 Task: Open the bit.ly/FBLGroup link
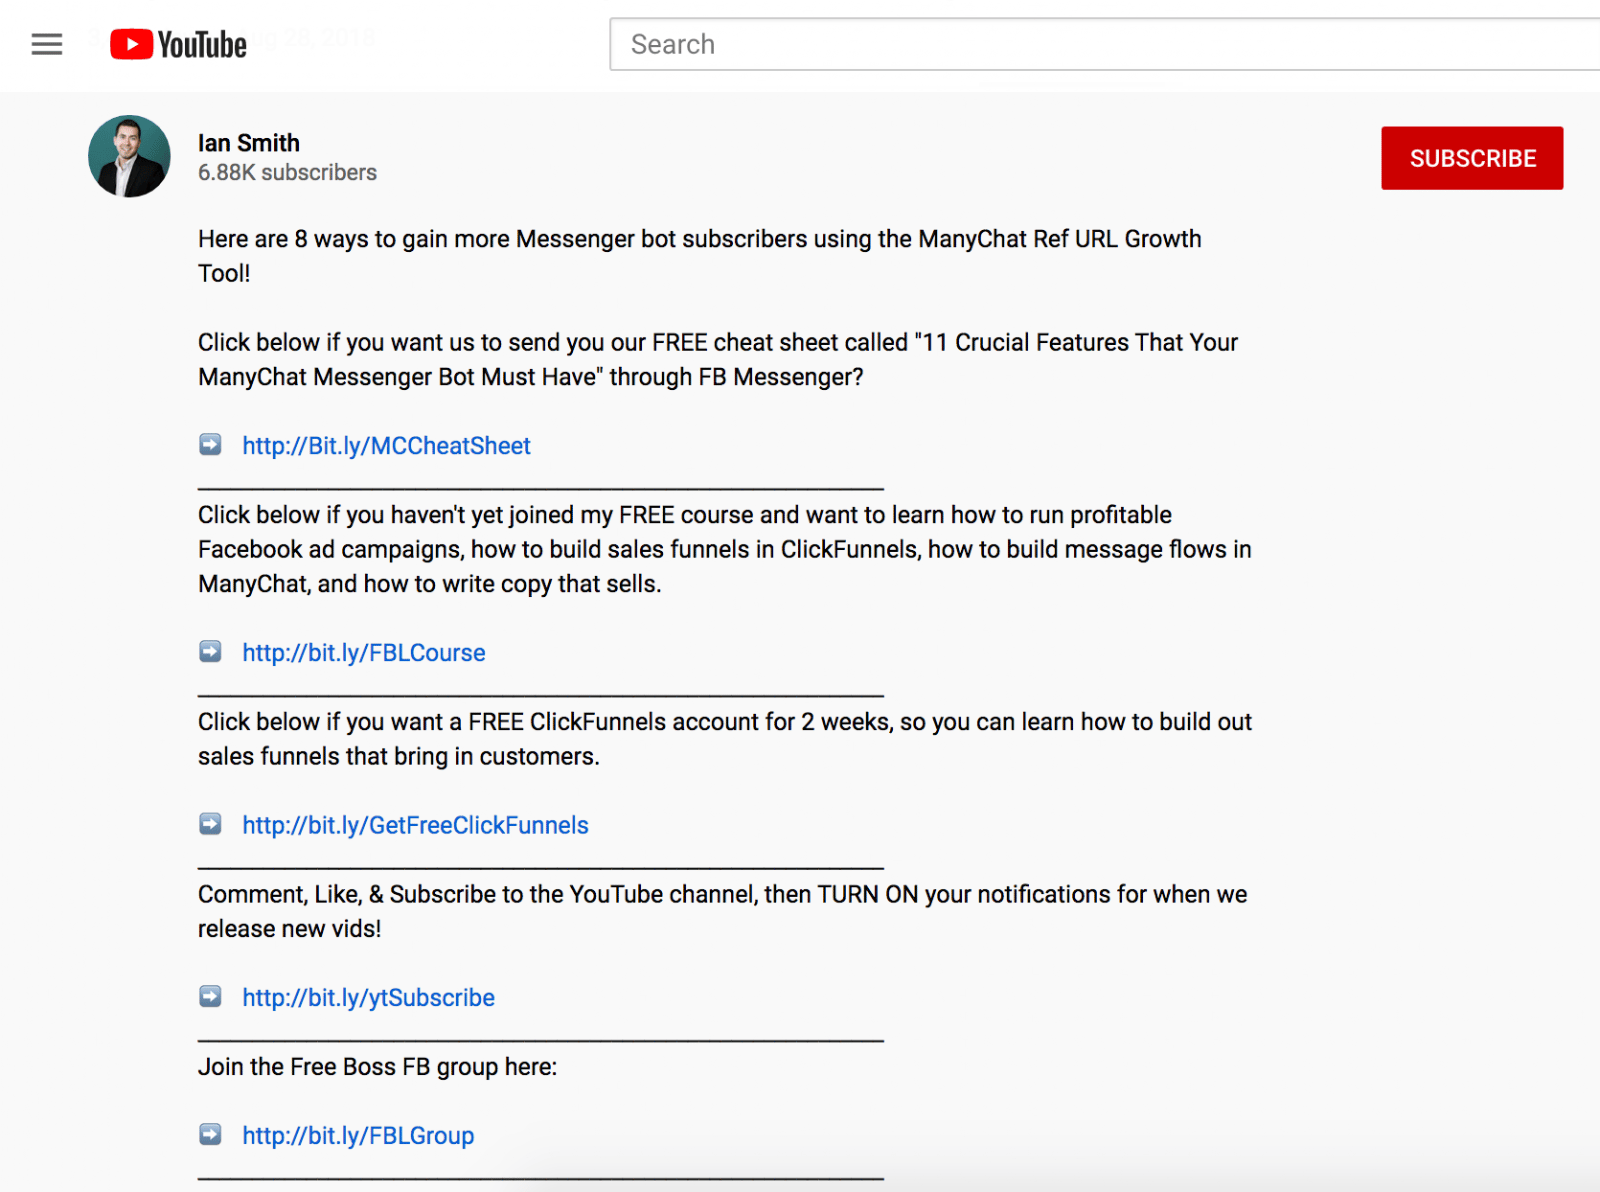pyautogui.click(x=358, y=1136)
